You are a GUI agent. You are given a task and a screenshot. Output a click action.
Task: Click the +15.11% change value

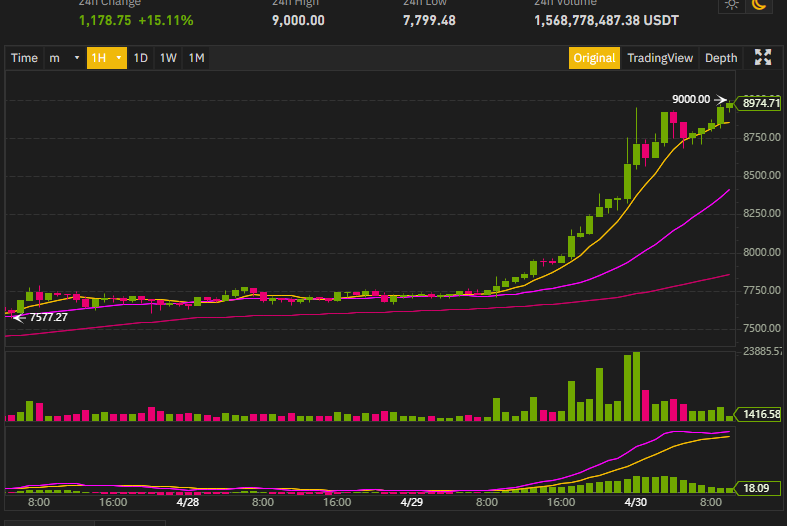click(x=166, y=21)
